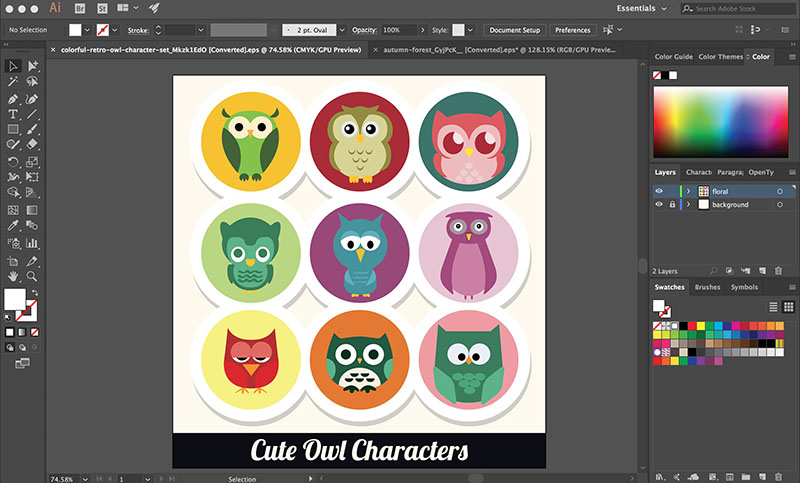Select the Direct Selection tool
This screenshot has height=483, width=800.
32,66
